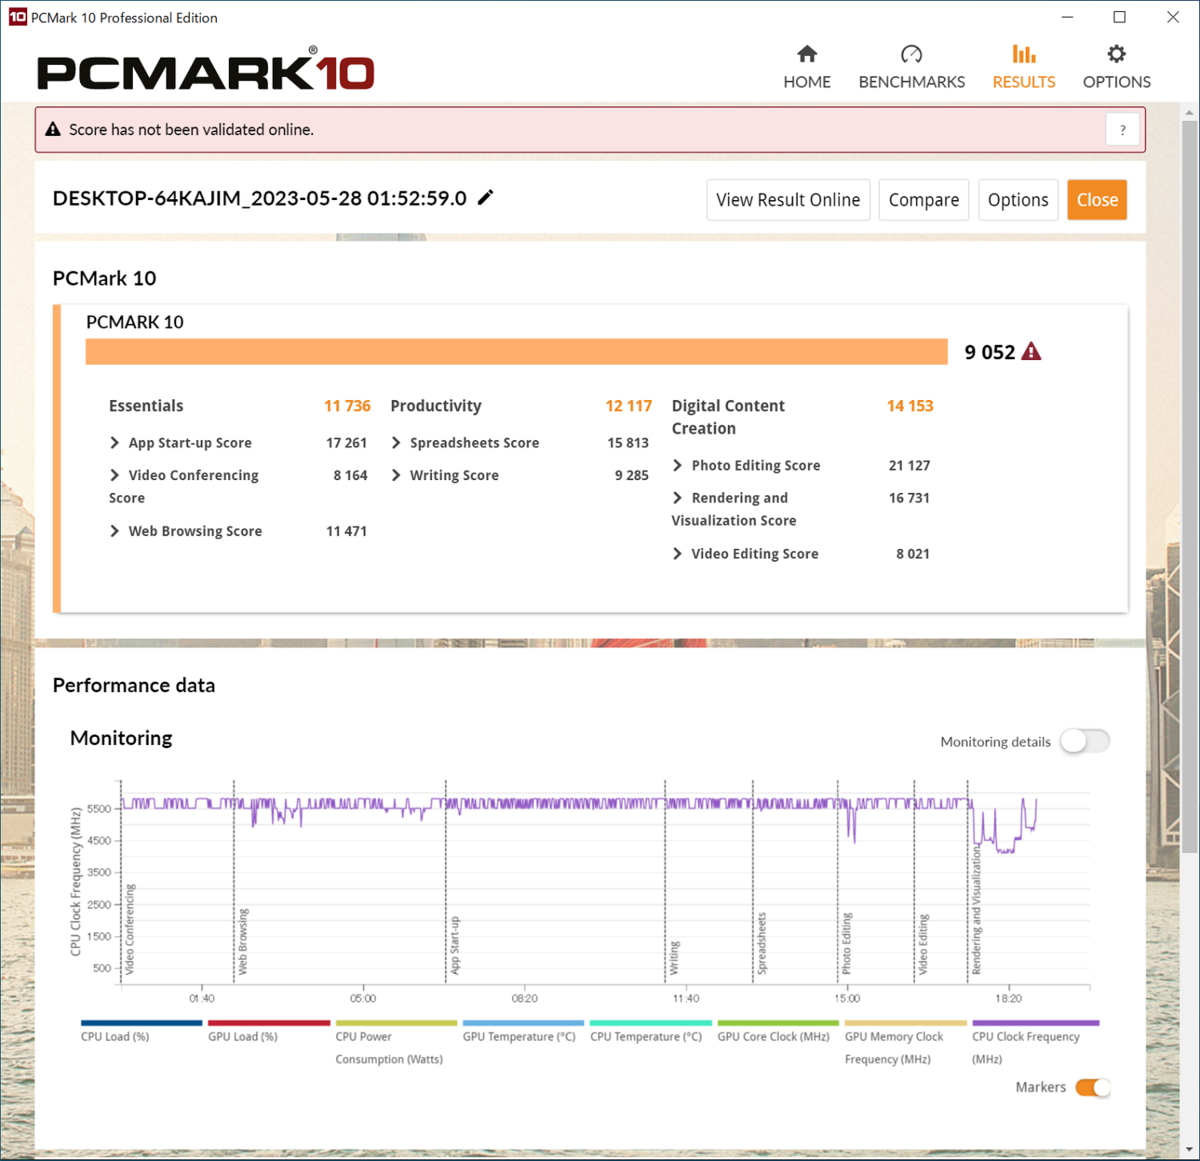The width and height of the screenshot is (1200, 1161).
Task: Close the result with orange Close button
Action: coord(1097,200)
